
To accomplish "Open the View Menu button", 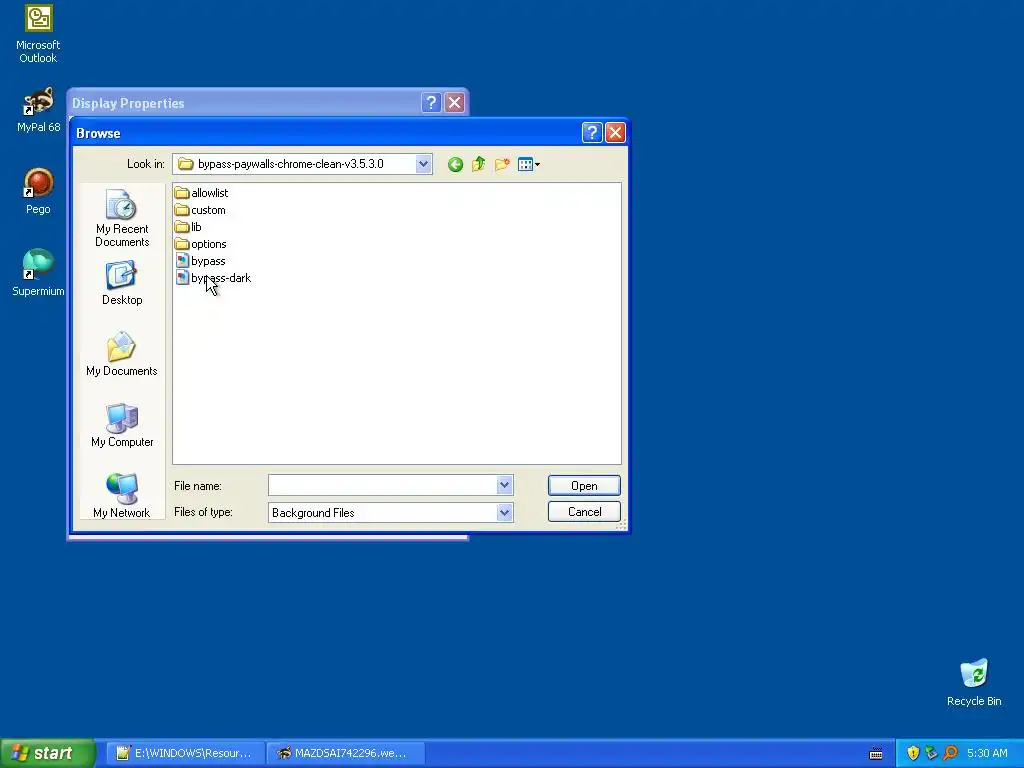I will 528,165.
